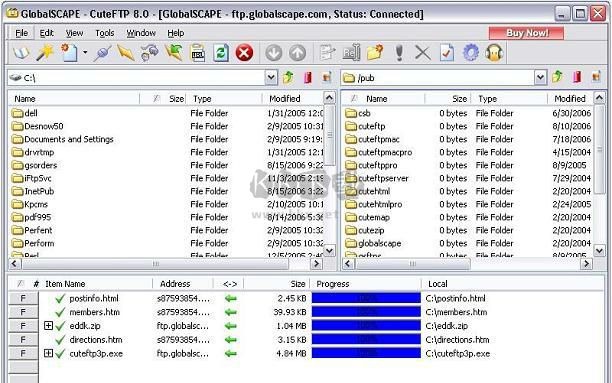This screenshot has width=612, height=383.
Task: Open the local C:\ path dropdown
Action: pos(271,77)
